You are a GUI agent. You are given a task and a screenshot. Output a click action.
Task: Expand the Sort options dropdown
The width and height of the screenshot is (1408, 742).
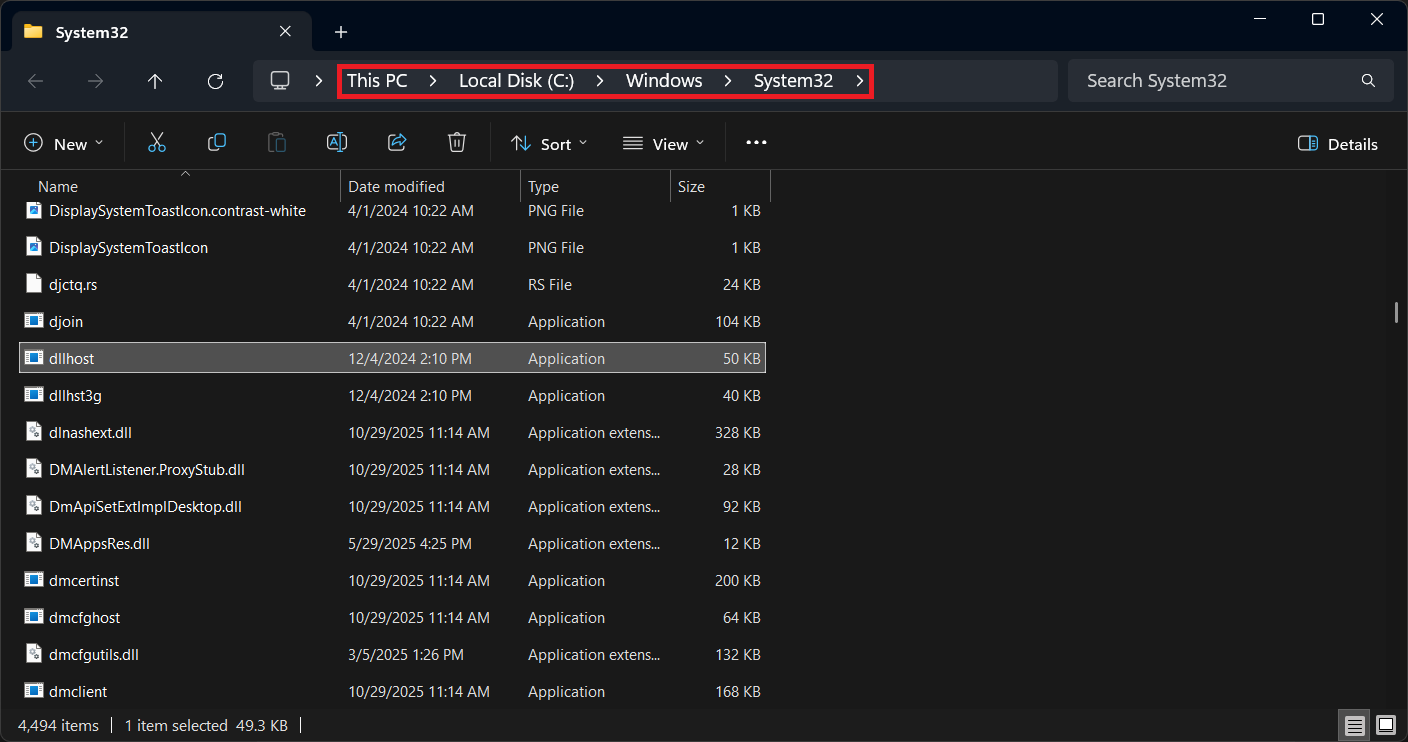(x=549, y=144)
